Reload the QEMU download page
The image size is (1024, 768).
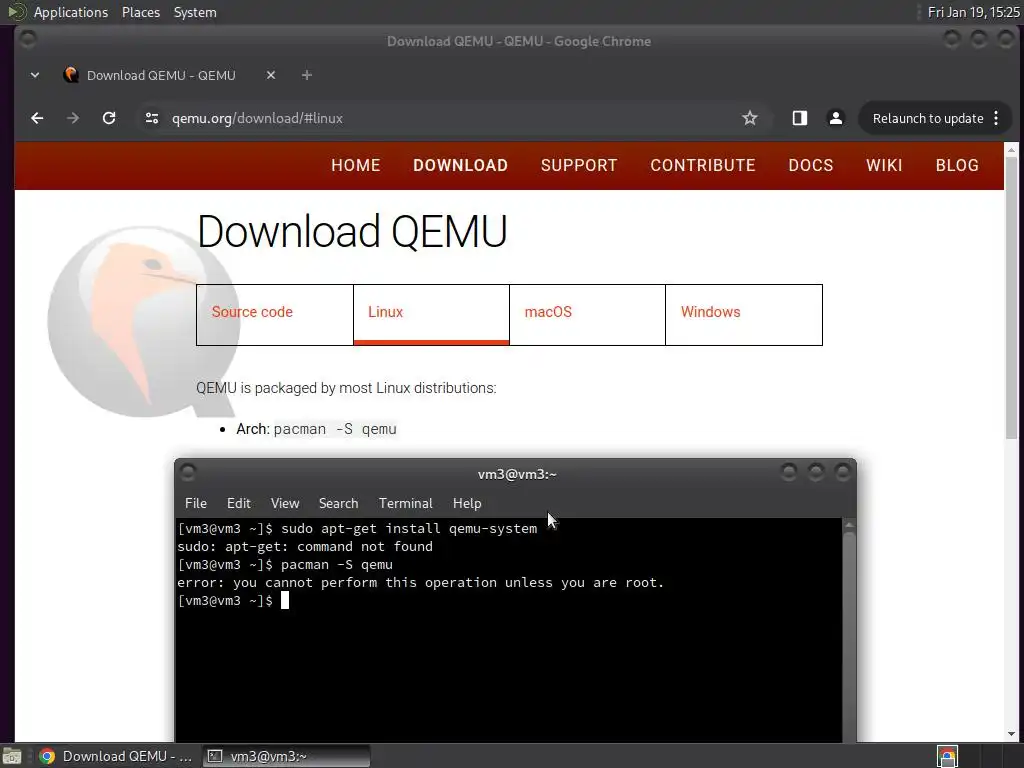click(x=109, y=118)
